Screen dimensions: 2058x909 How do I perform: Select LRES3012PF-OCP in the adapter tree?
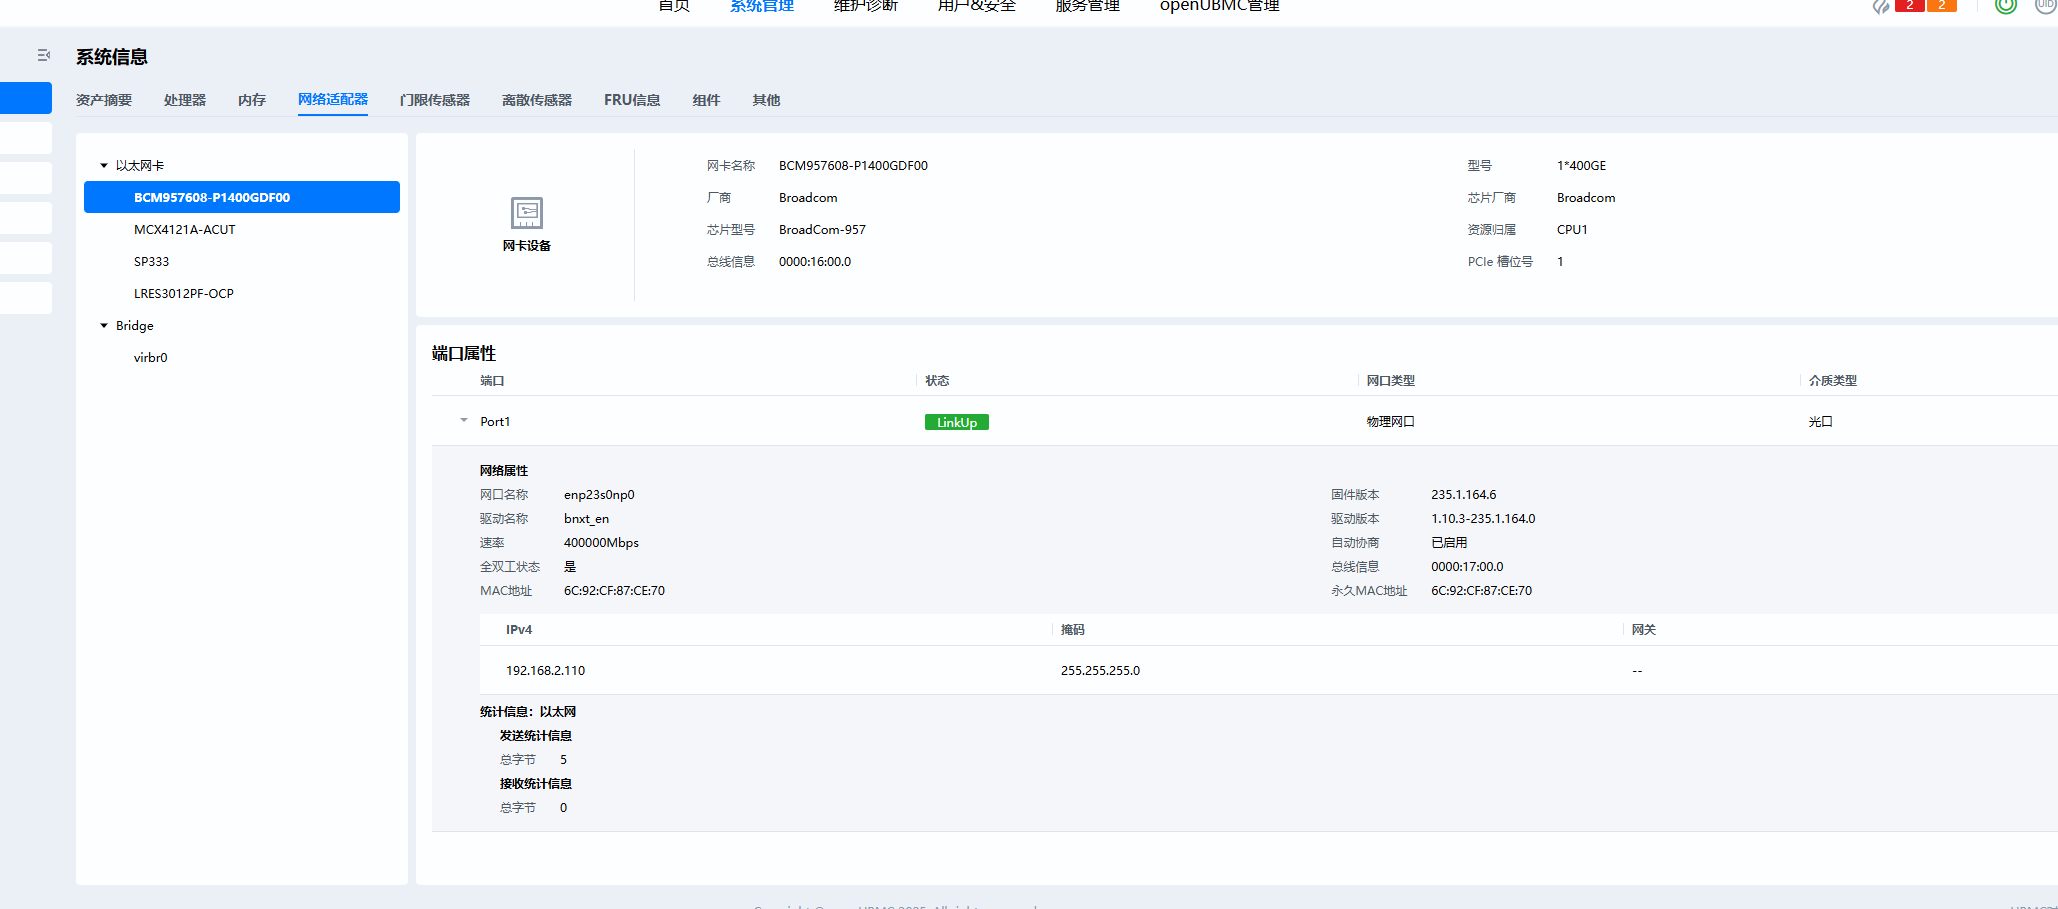click(184, 294)
